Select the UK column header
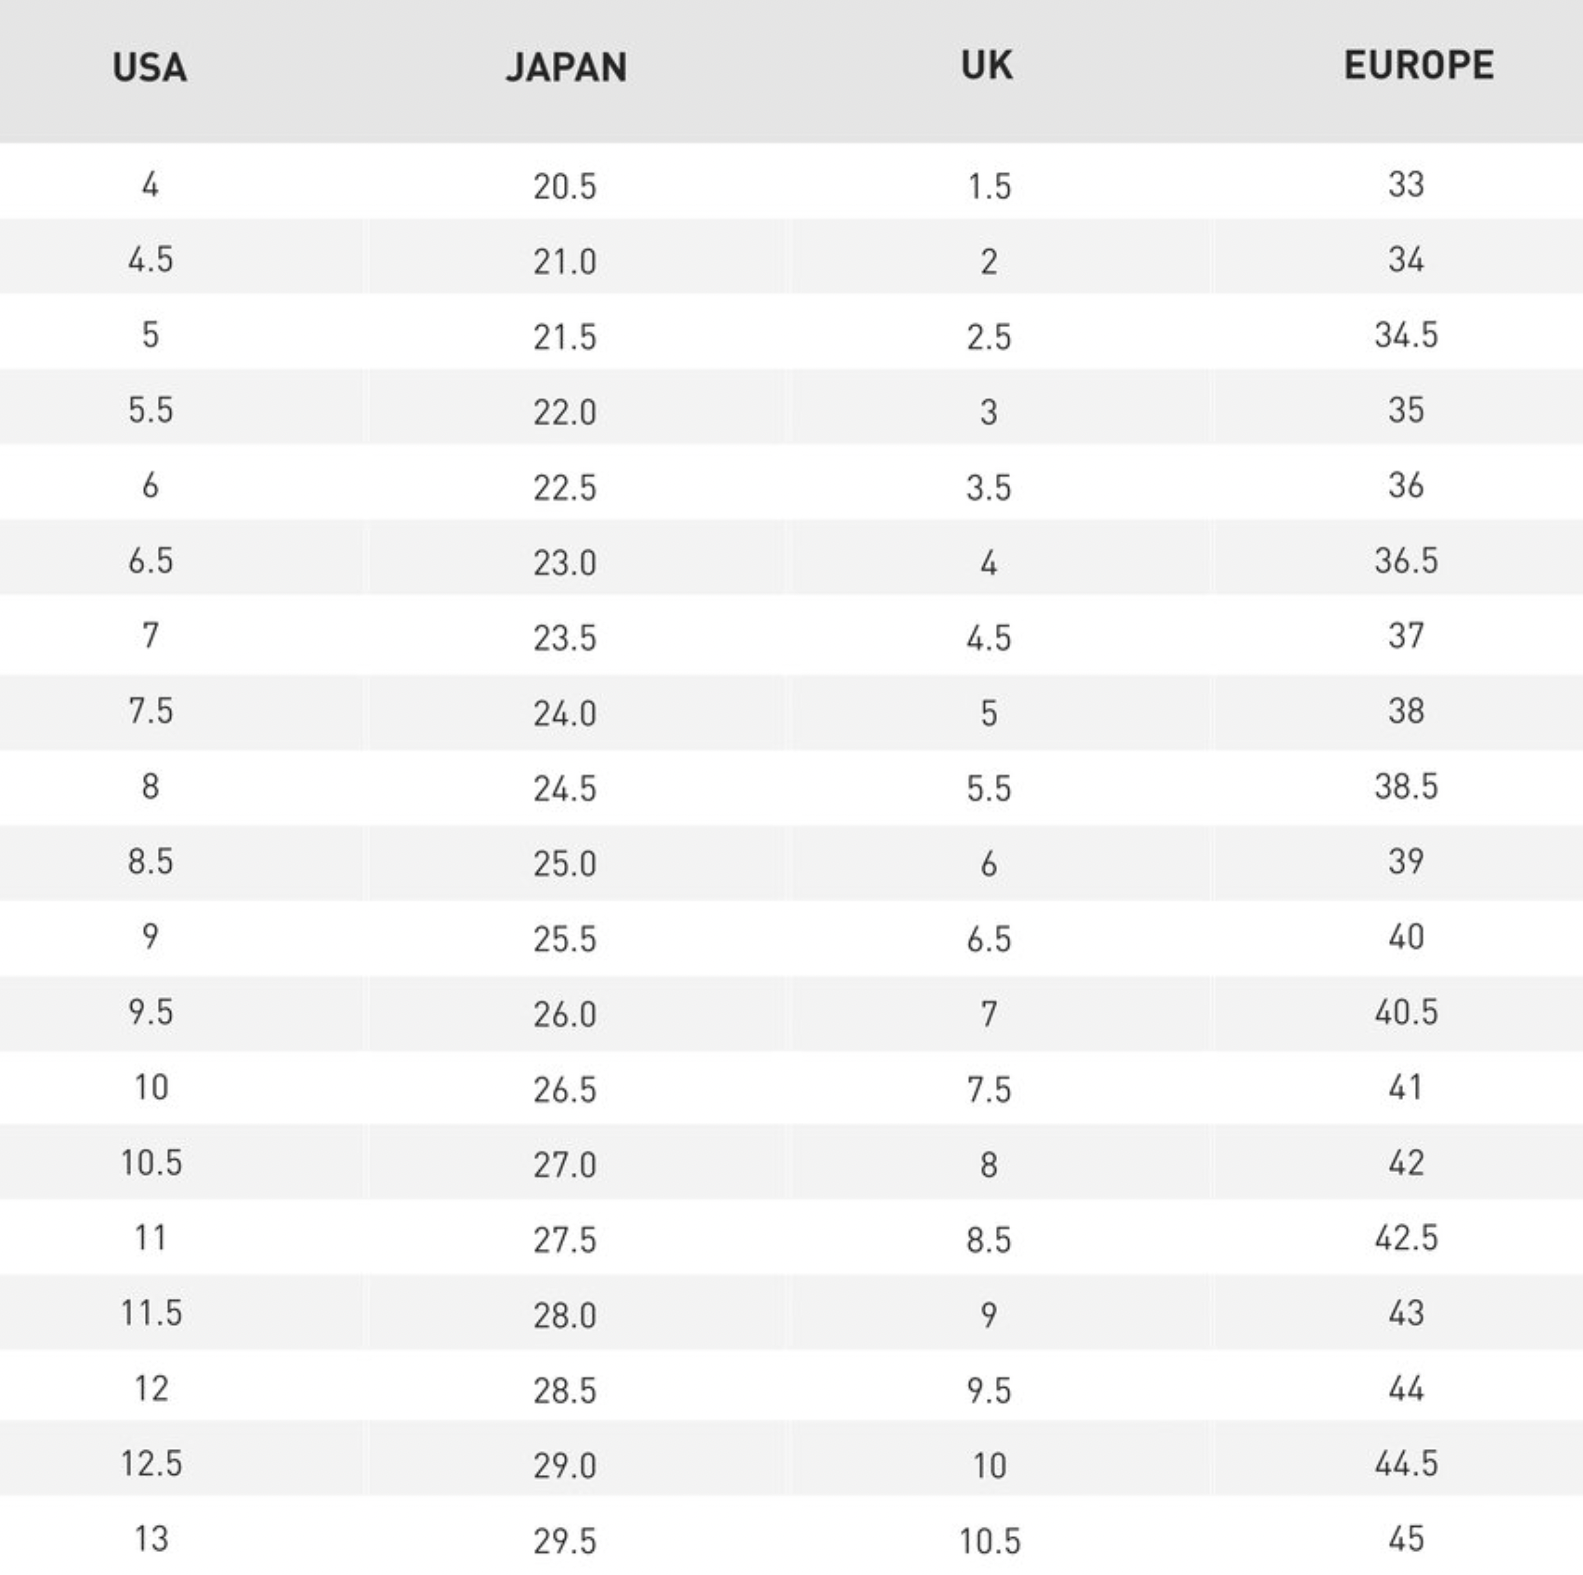 click(x=987, y=65)
